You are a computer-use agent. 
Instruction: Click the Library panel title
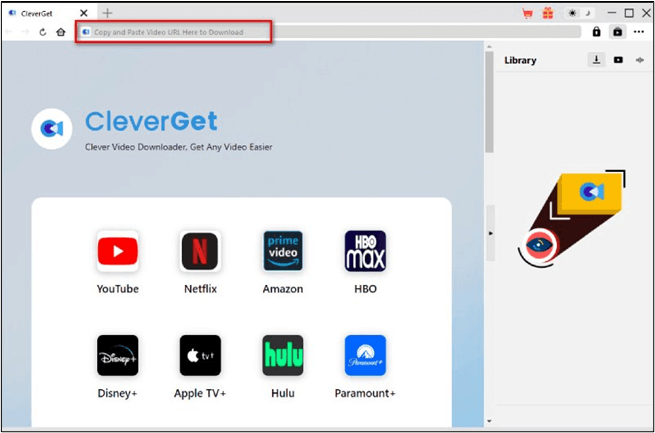click(520, 60)
